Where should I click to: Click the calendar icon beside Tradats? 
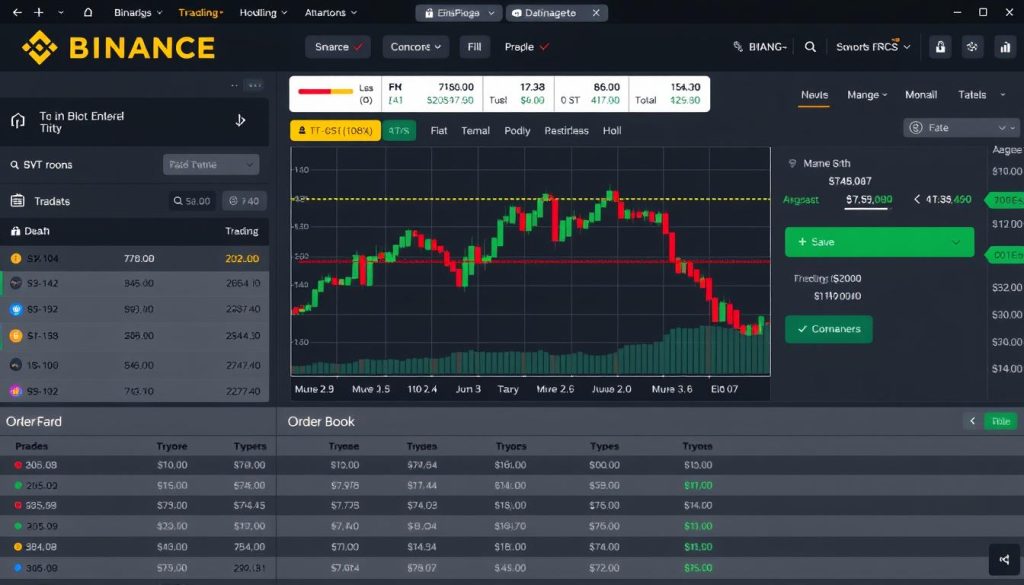pyautogui.click(x=18, y=201)
